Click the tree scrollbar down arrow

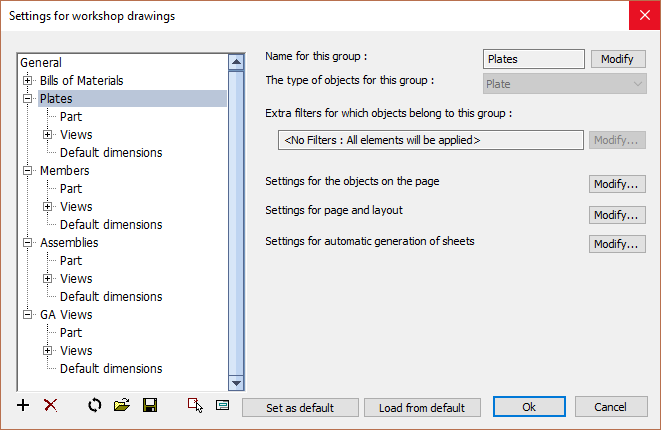(236, 383)
